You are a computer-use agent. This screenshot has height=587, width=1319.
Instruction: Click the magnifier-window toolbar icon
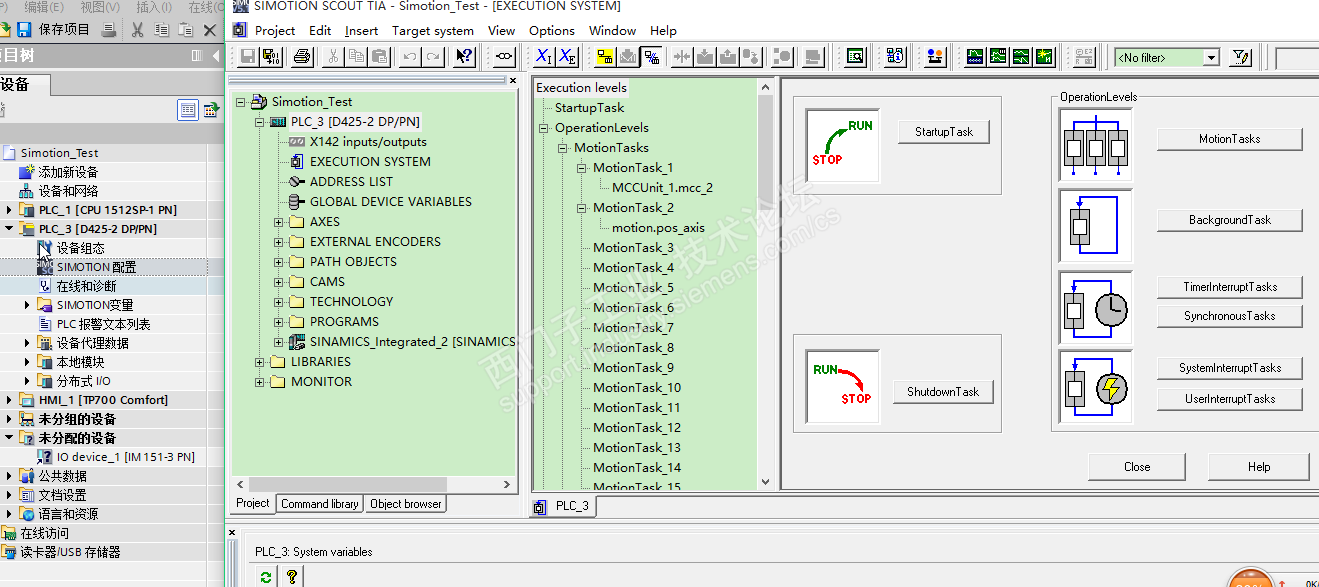click(855, 57)
